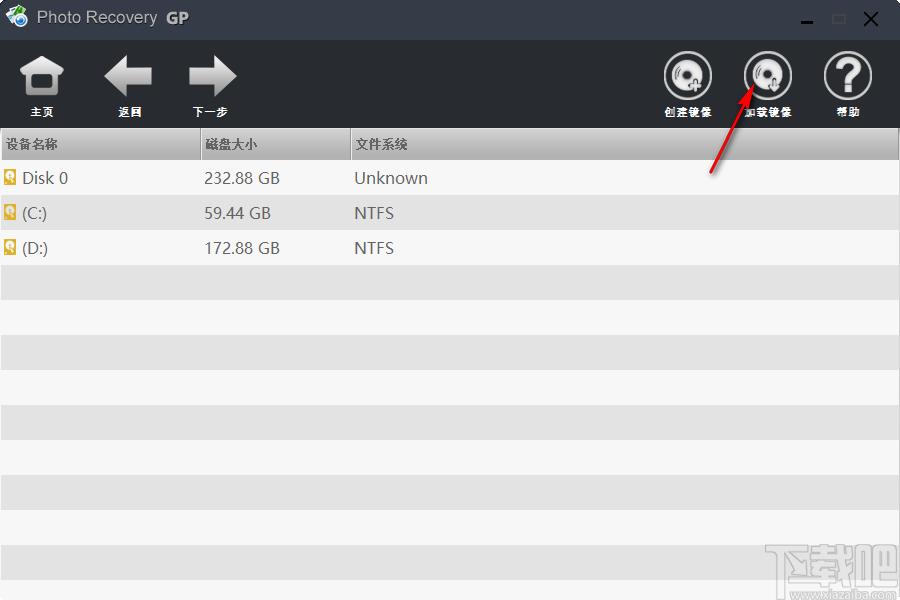Select the (D:) device name
Image resolution: width=900 pixels, height=600 pixels.
point(35,249)
